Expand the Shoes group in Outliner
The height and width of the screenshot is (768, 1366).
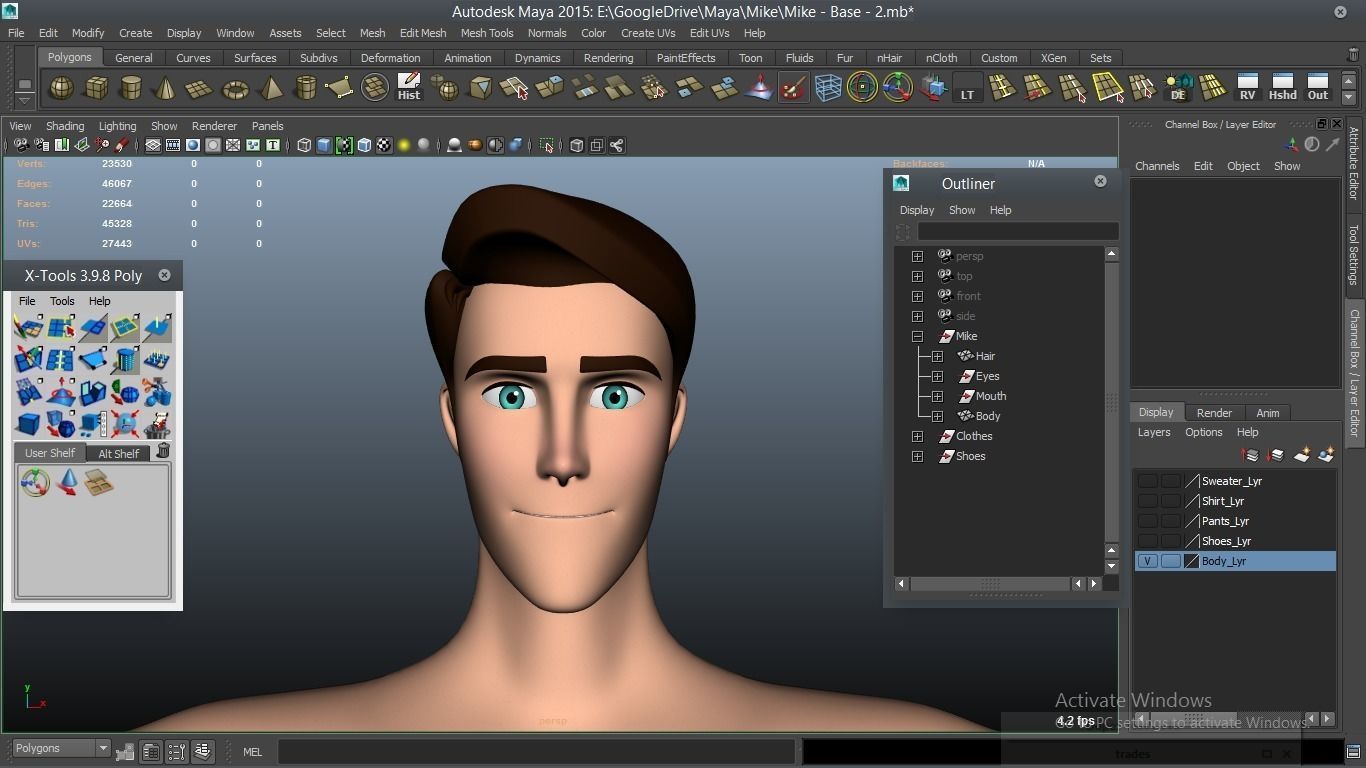(917, 456)
